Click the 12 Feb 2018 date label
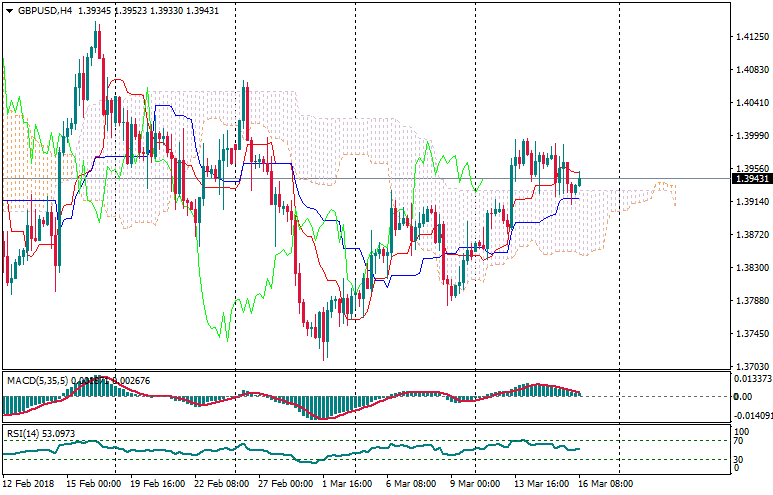This screenshot has width=773, height=495. tap(29, 482)
